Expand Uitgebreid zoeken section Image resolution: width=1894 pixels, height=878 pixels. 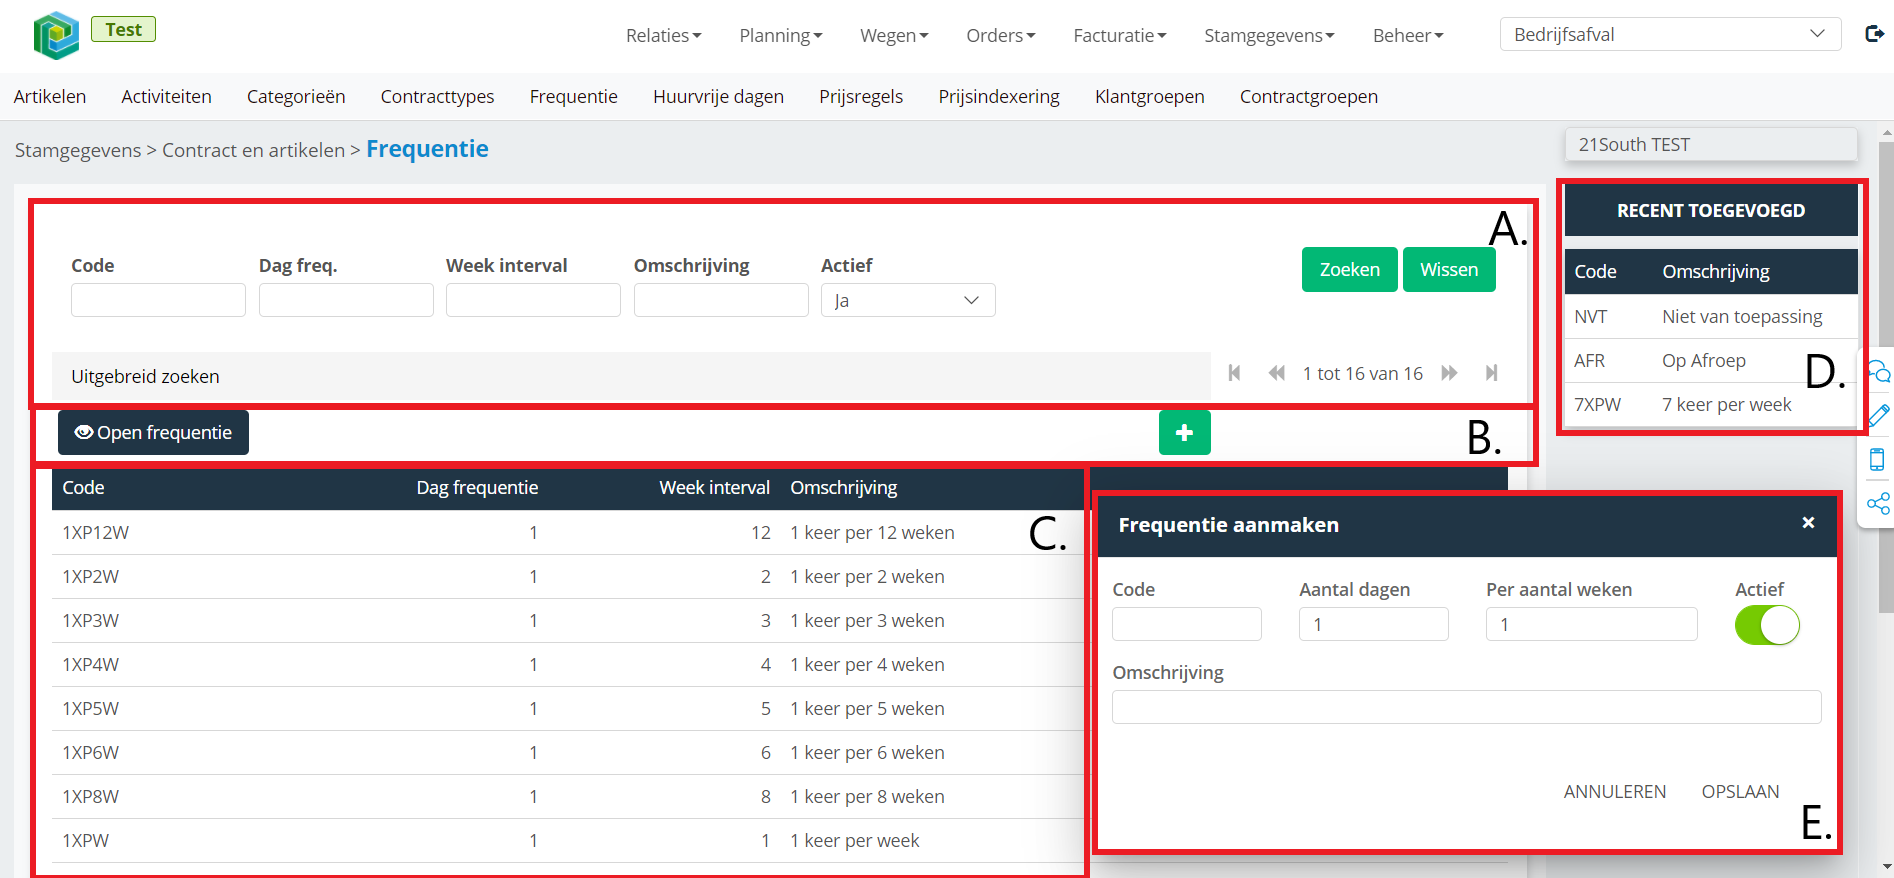point(631,376)
